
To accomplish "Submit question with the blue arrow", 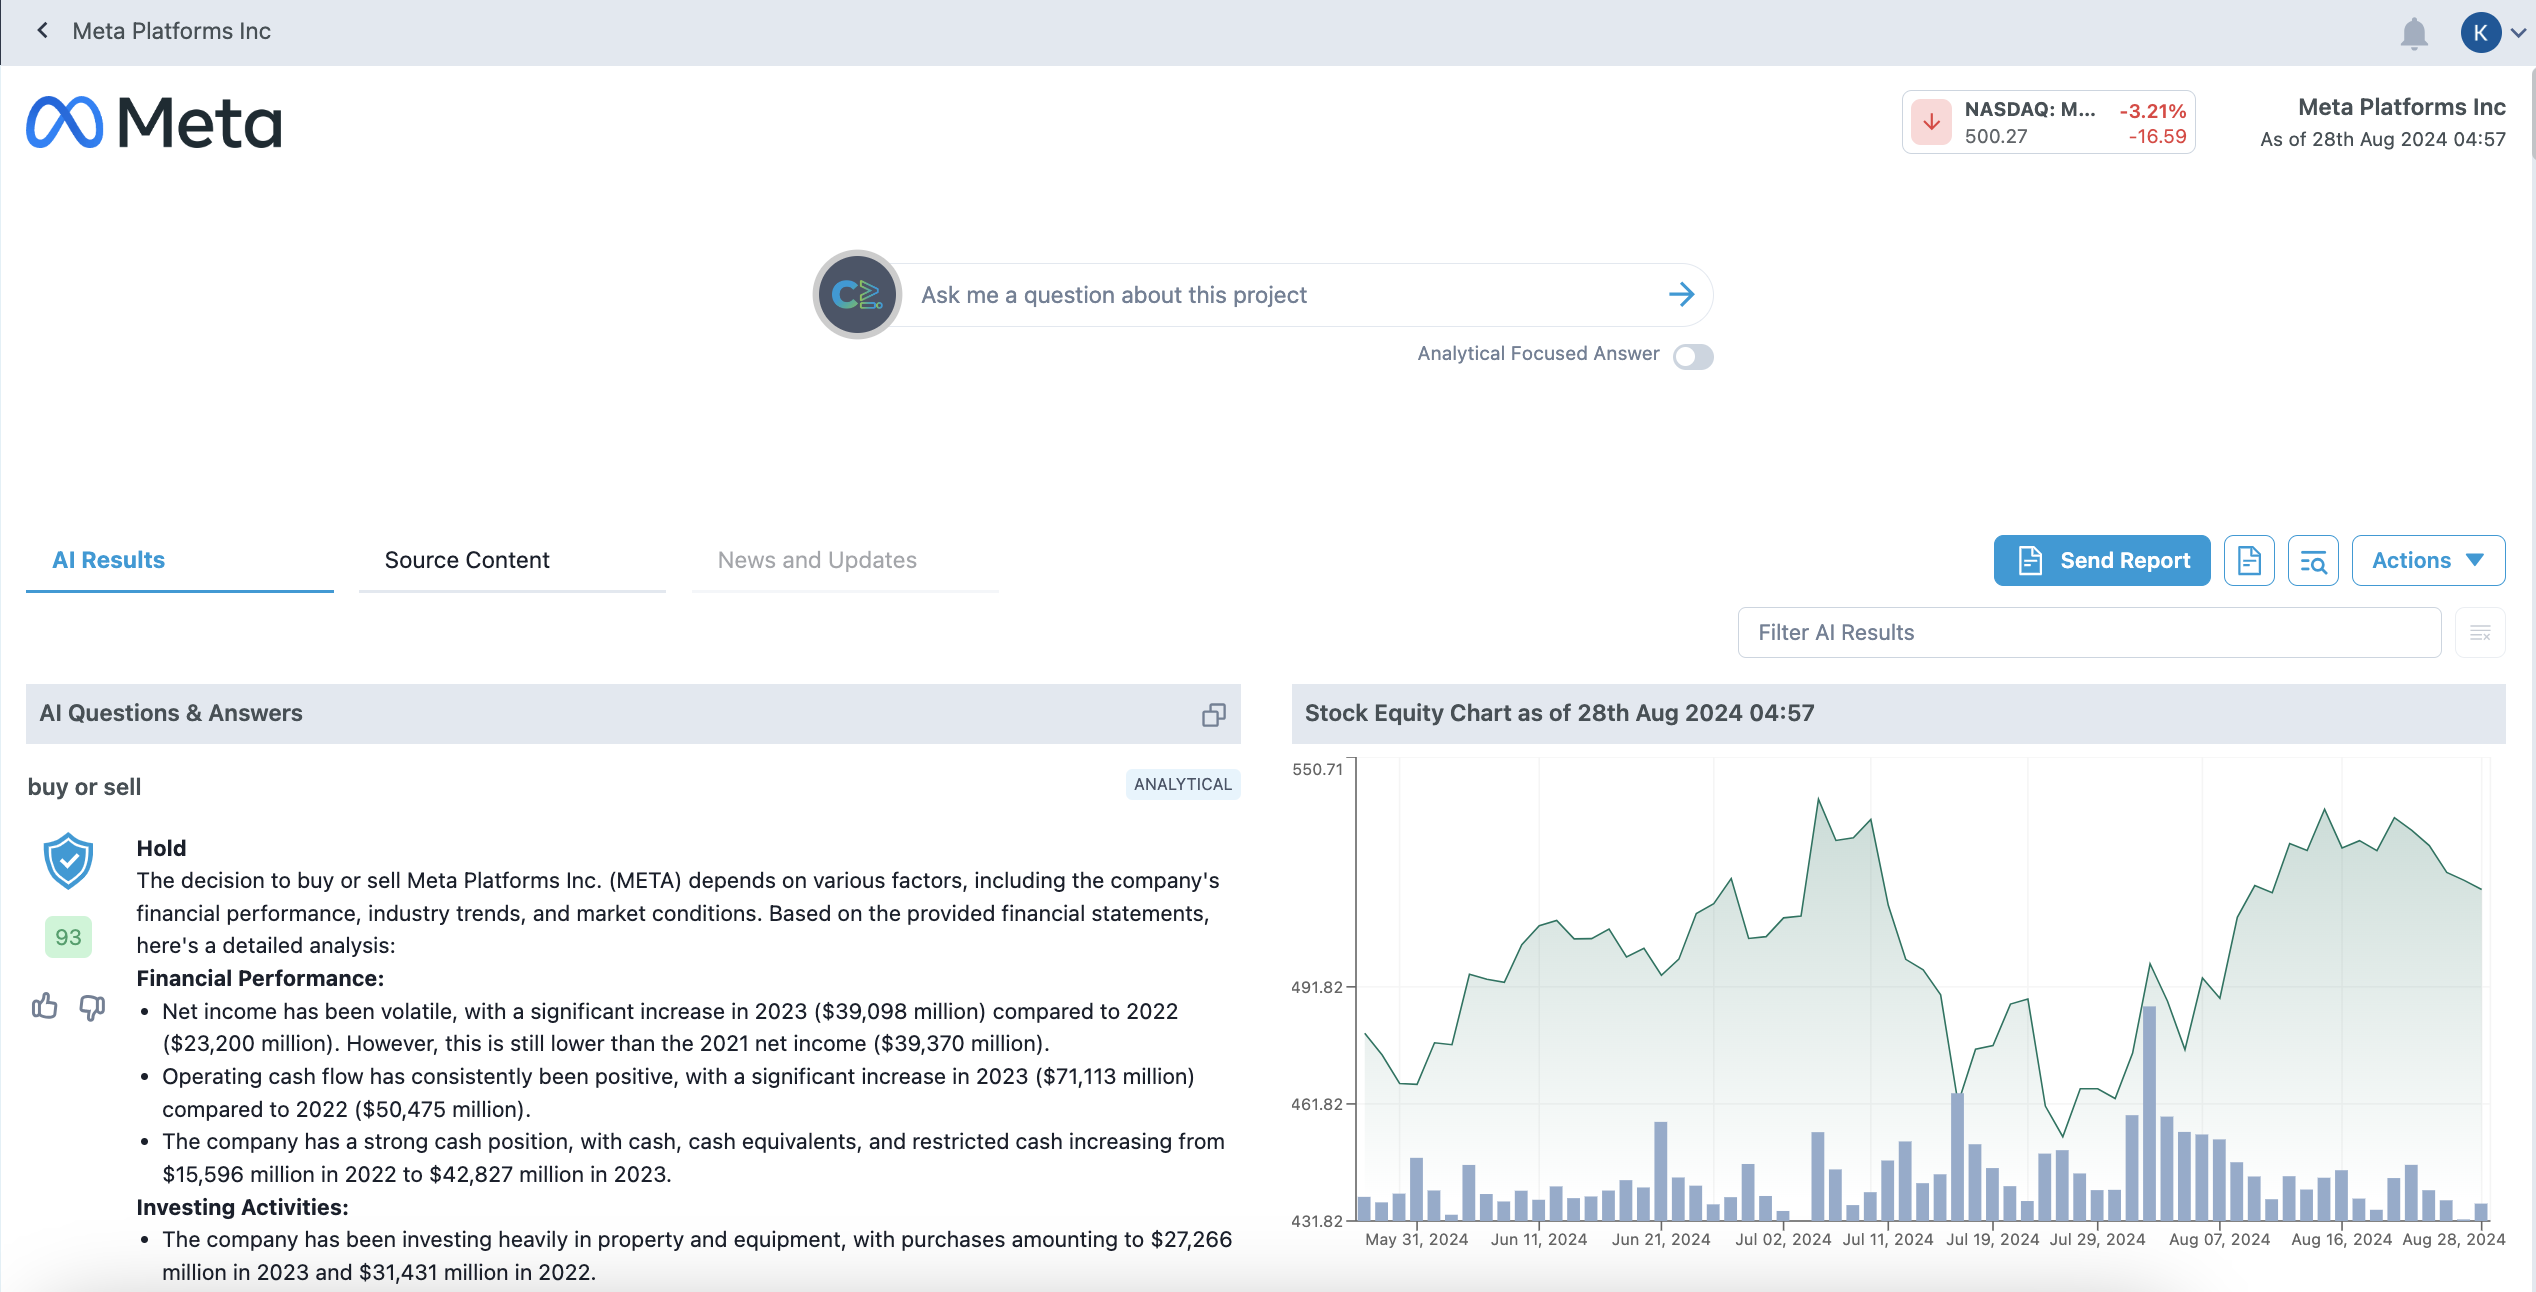I will (1682, 294).
